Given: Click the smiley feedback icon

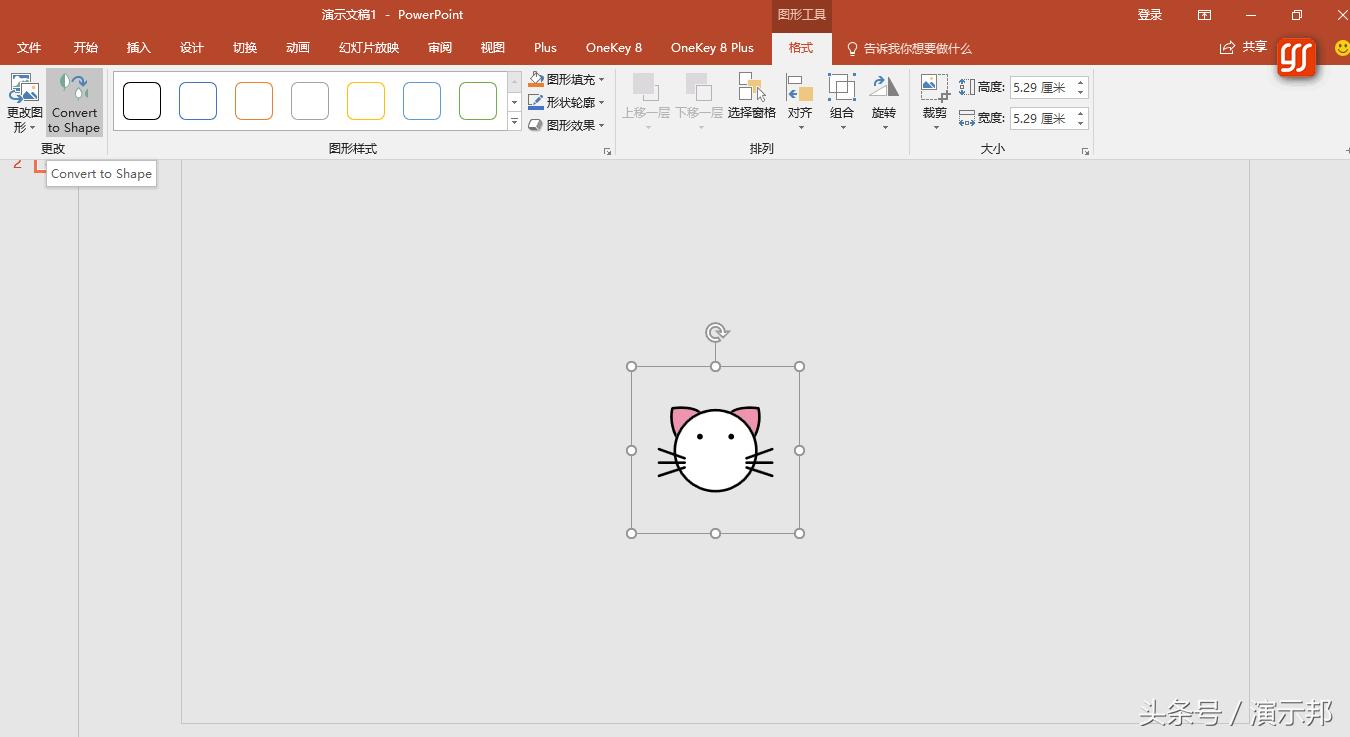Looking at the screenshot, I should (1341, 48).
